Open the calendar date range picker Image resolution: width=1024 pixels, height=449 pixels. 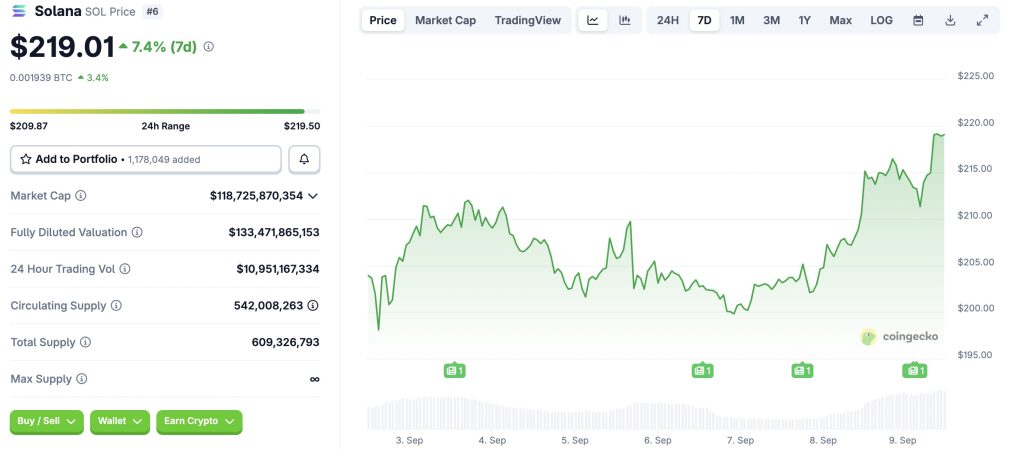tap(918, 20)
